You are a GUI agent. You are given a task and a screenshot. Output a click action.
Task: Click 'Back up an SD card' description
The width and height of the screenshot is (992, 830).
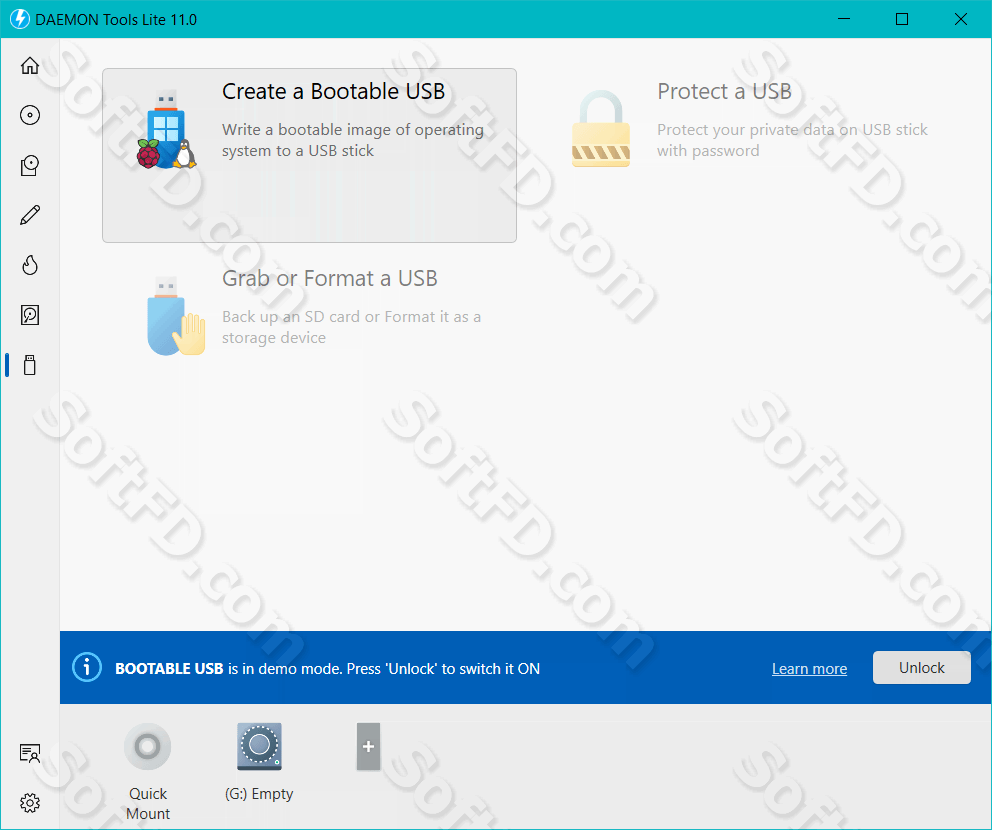point(351,327)
